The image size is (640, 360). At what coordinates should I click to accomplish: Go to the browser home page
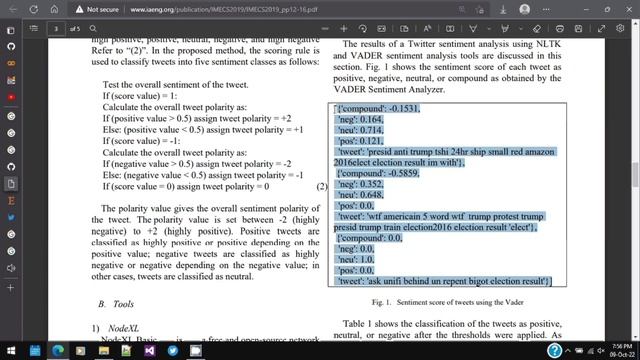[x=54, y=9]
